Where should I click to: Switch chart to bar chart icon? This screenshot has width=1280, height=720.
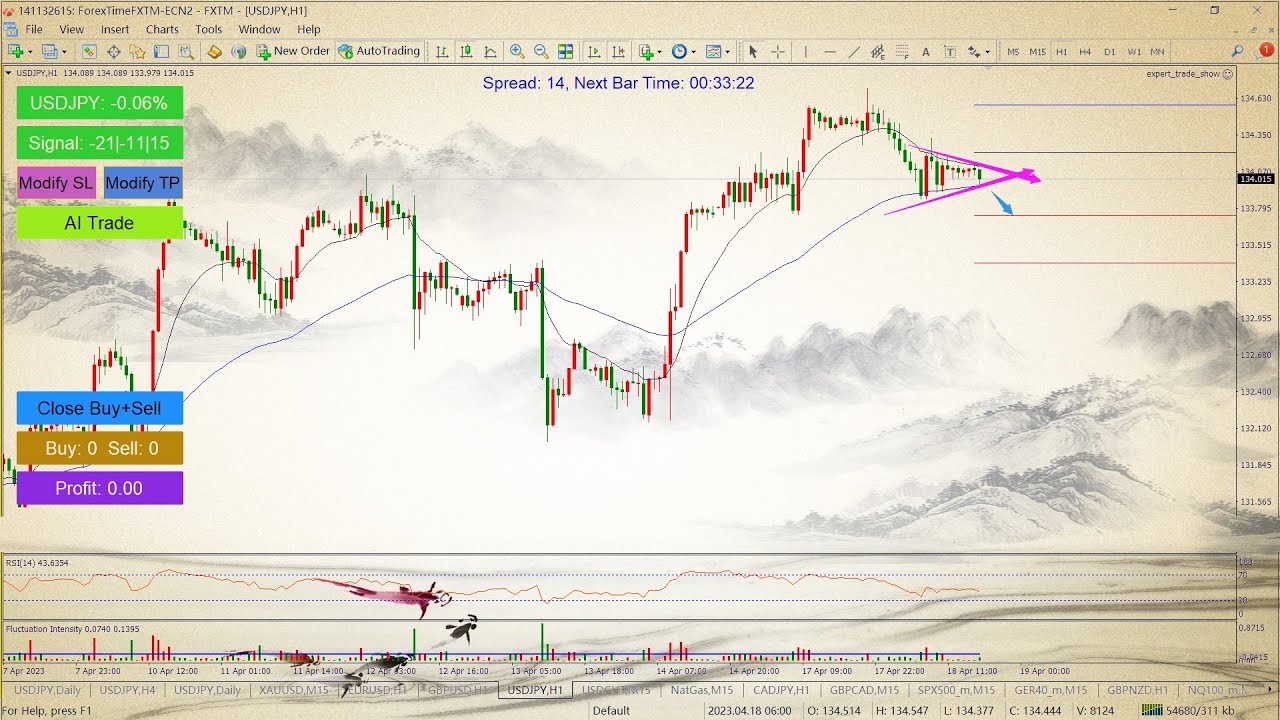[441, 51]
